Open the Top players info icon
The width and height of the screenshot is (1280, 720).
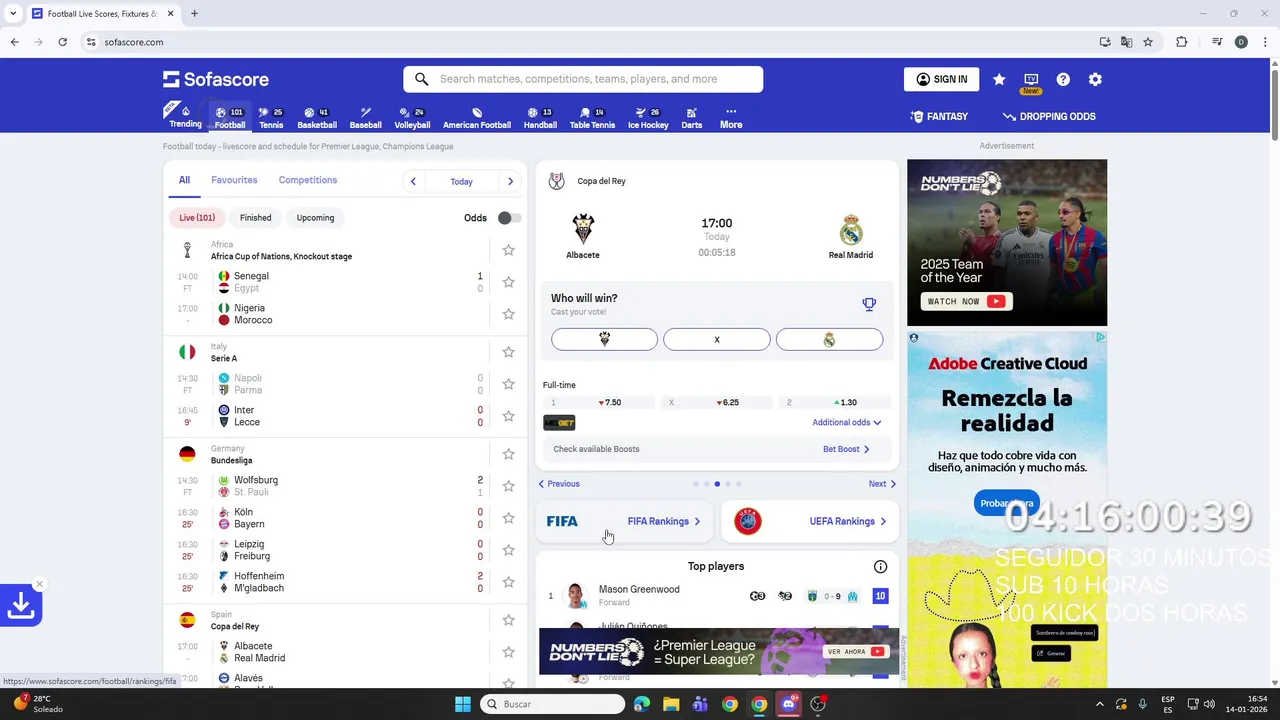point(880,566)
